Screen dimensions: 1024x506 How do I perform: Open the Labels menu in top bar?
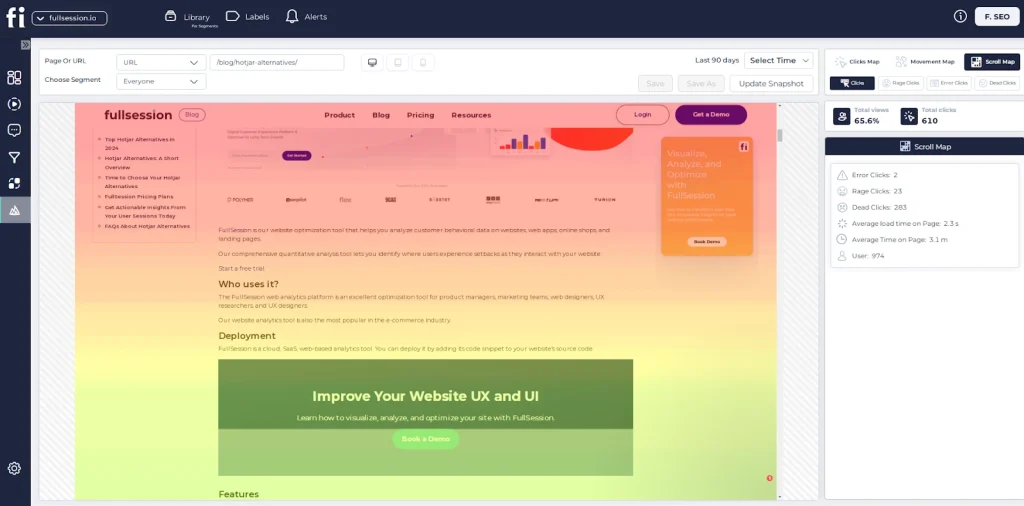click(x=248, y=17)
